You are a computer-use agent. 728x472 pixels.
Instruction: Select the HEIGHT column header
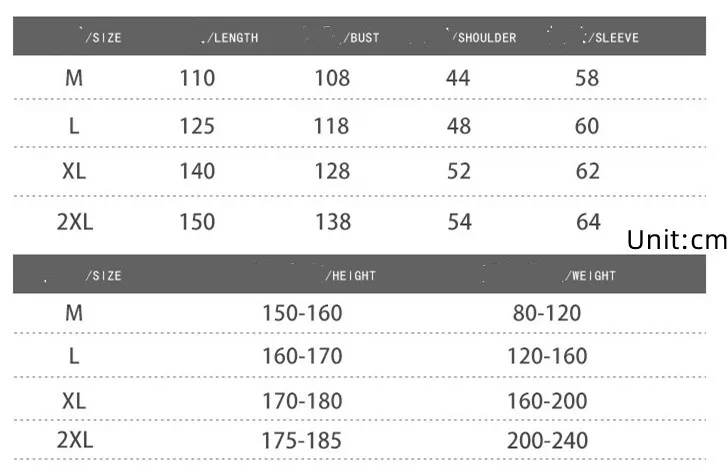(350, 276)
